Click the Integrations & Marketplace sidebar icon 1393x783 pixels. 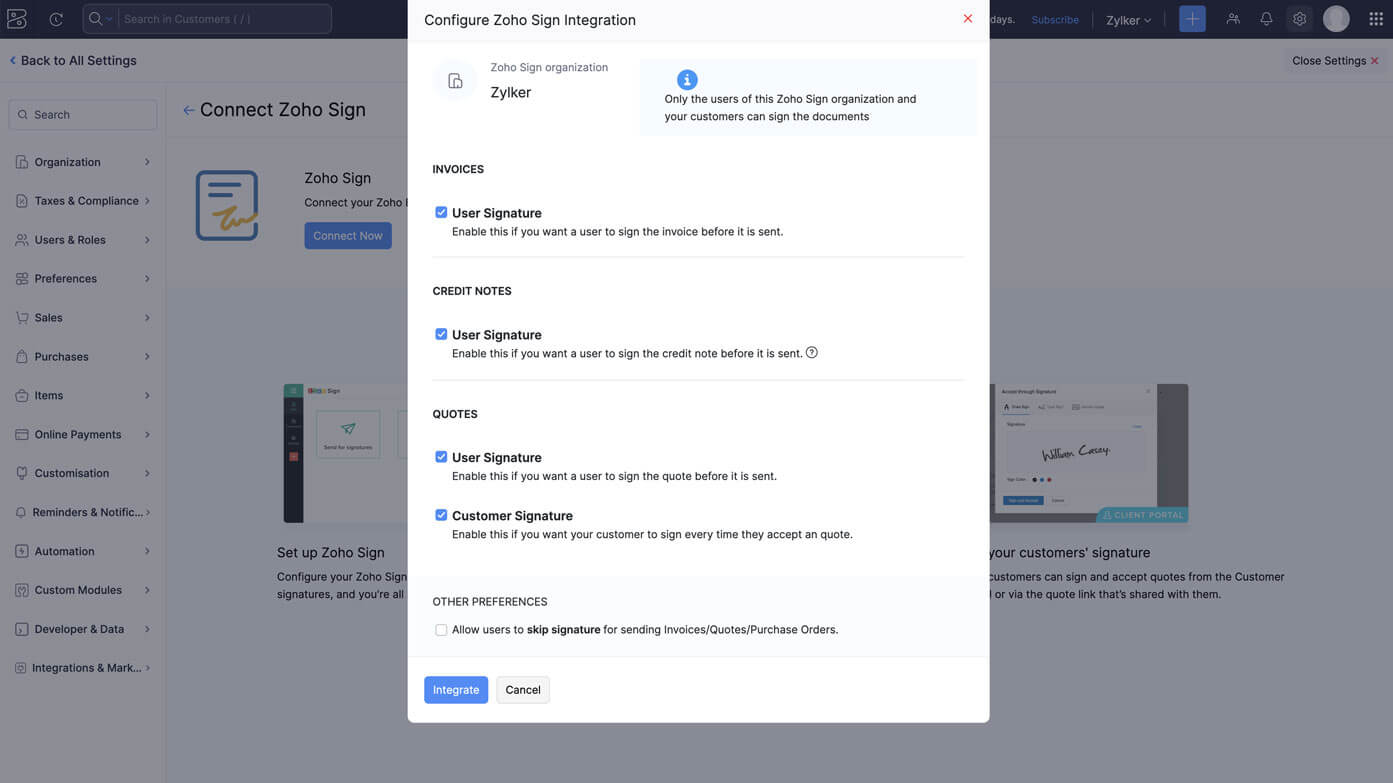[x=21, y=668]
